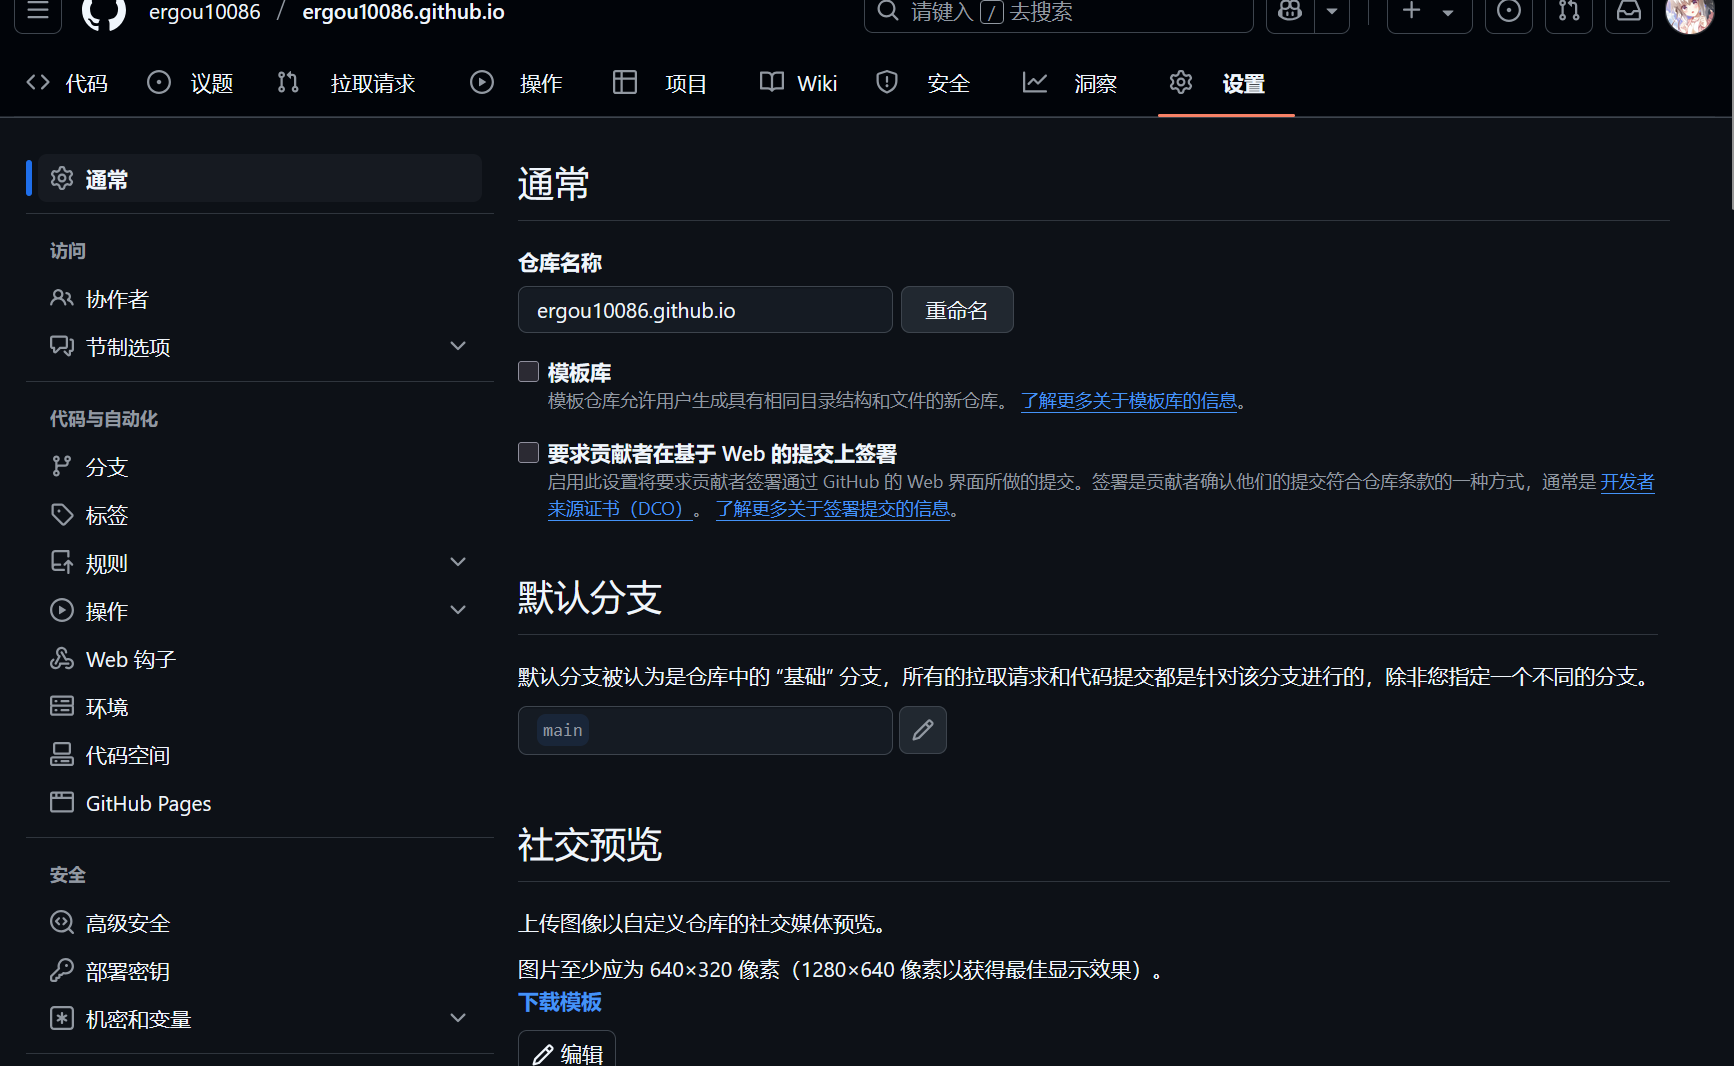Open 环境 in the sidebar
This screenshot has height=1066, width=1734.
click(x=260, y=707)
